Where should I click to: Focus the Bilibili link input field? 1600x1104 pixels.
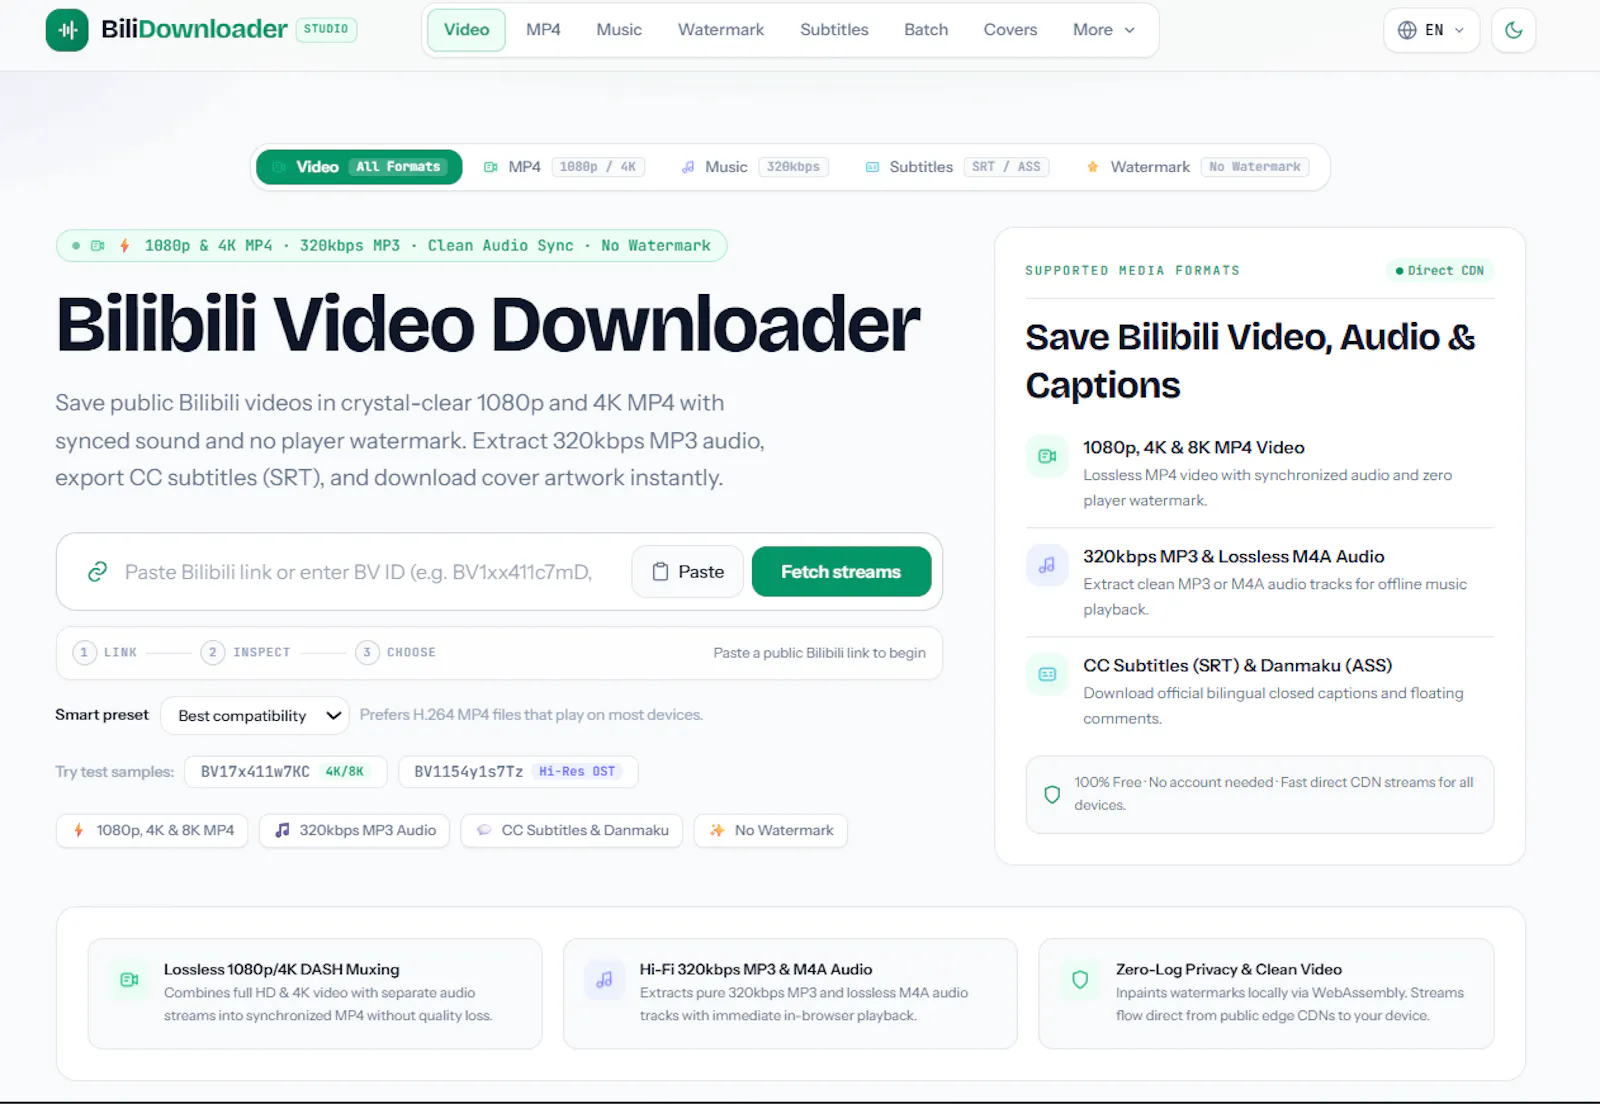(358, 572)
